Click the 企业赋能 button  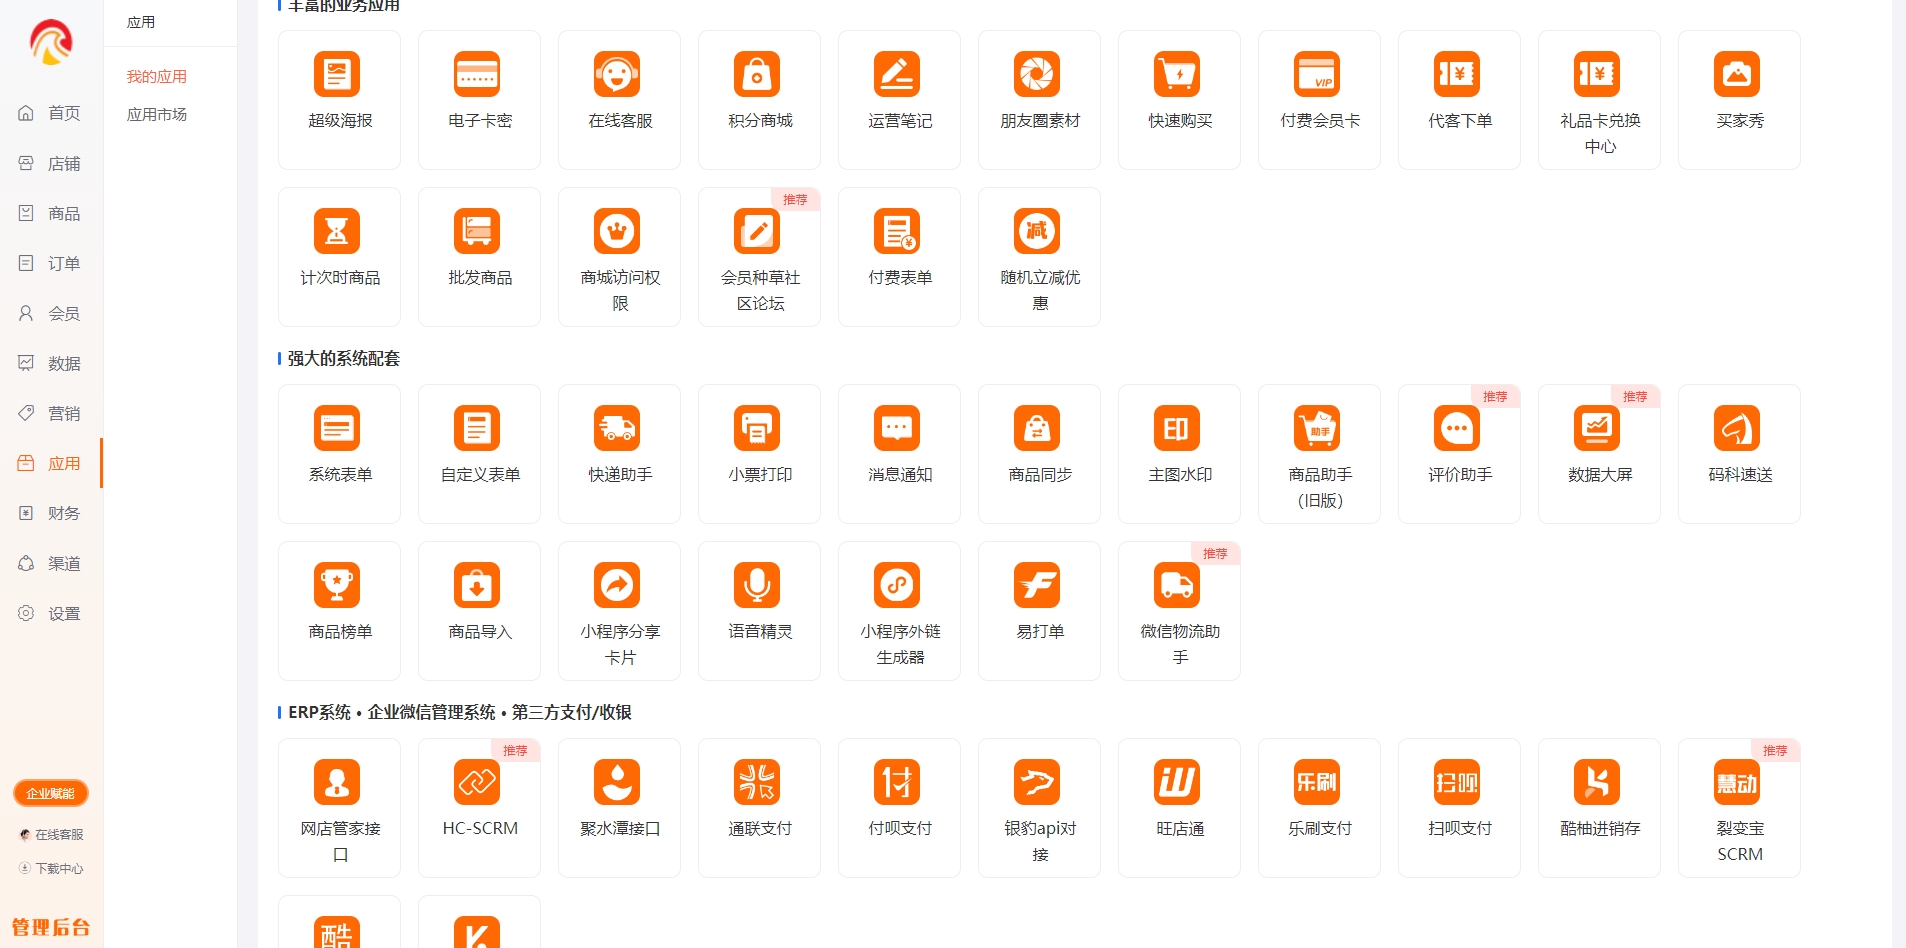[x=51, y=793]
